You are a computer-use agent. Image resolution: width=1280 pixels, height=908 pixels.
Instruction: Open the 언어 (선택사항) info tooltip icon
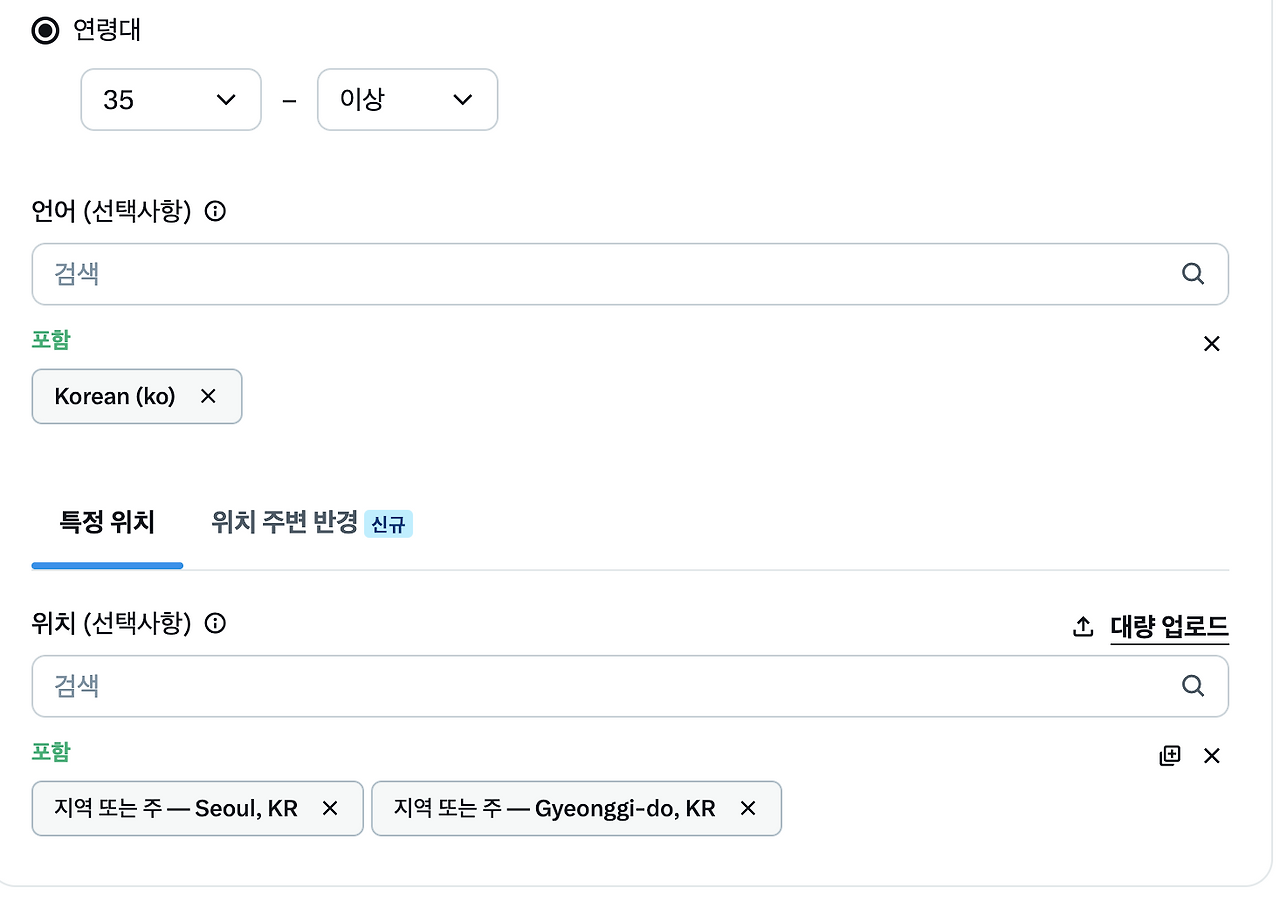coord(215,211)
